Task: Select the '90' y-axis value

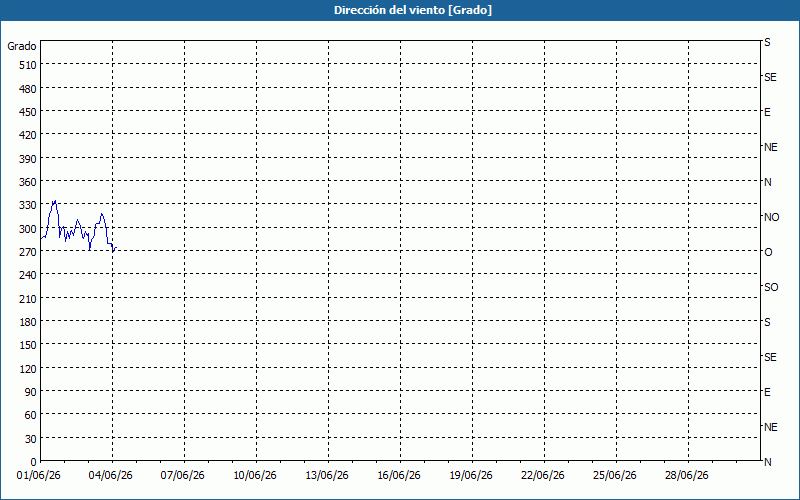Action: pos(31,392)
